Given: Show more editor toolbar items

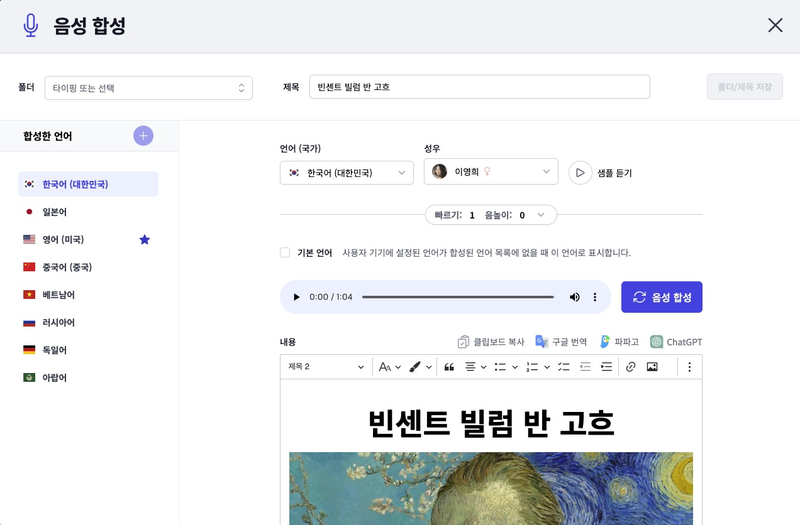Looking at the screenshot, I should coord(689,367).
